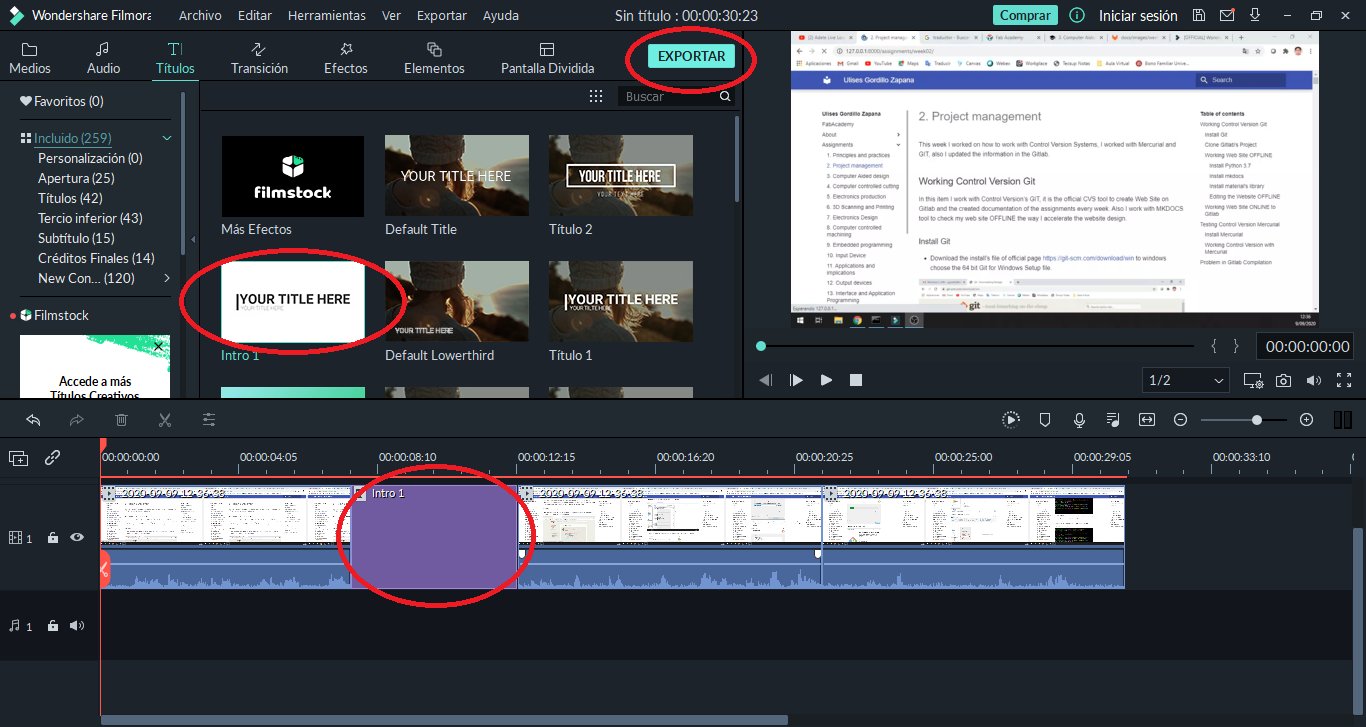Switch to the Medios tab
Image resolution: width=1366 pixels, height=727 pixels.
(29, 59)
